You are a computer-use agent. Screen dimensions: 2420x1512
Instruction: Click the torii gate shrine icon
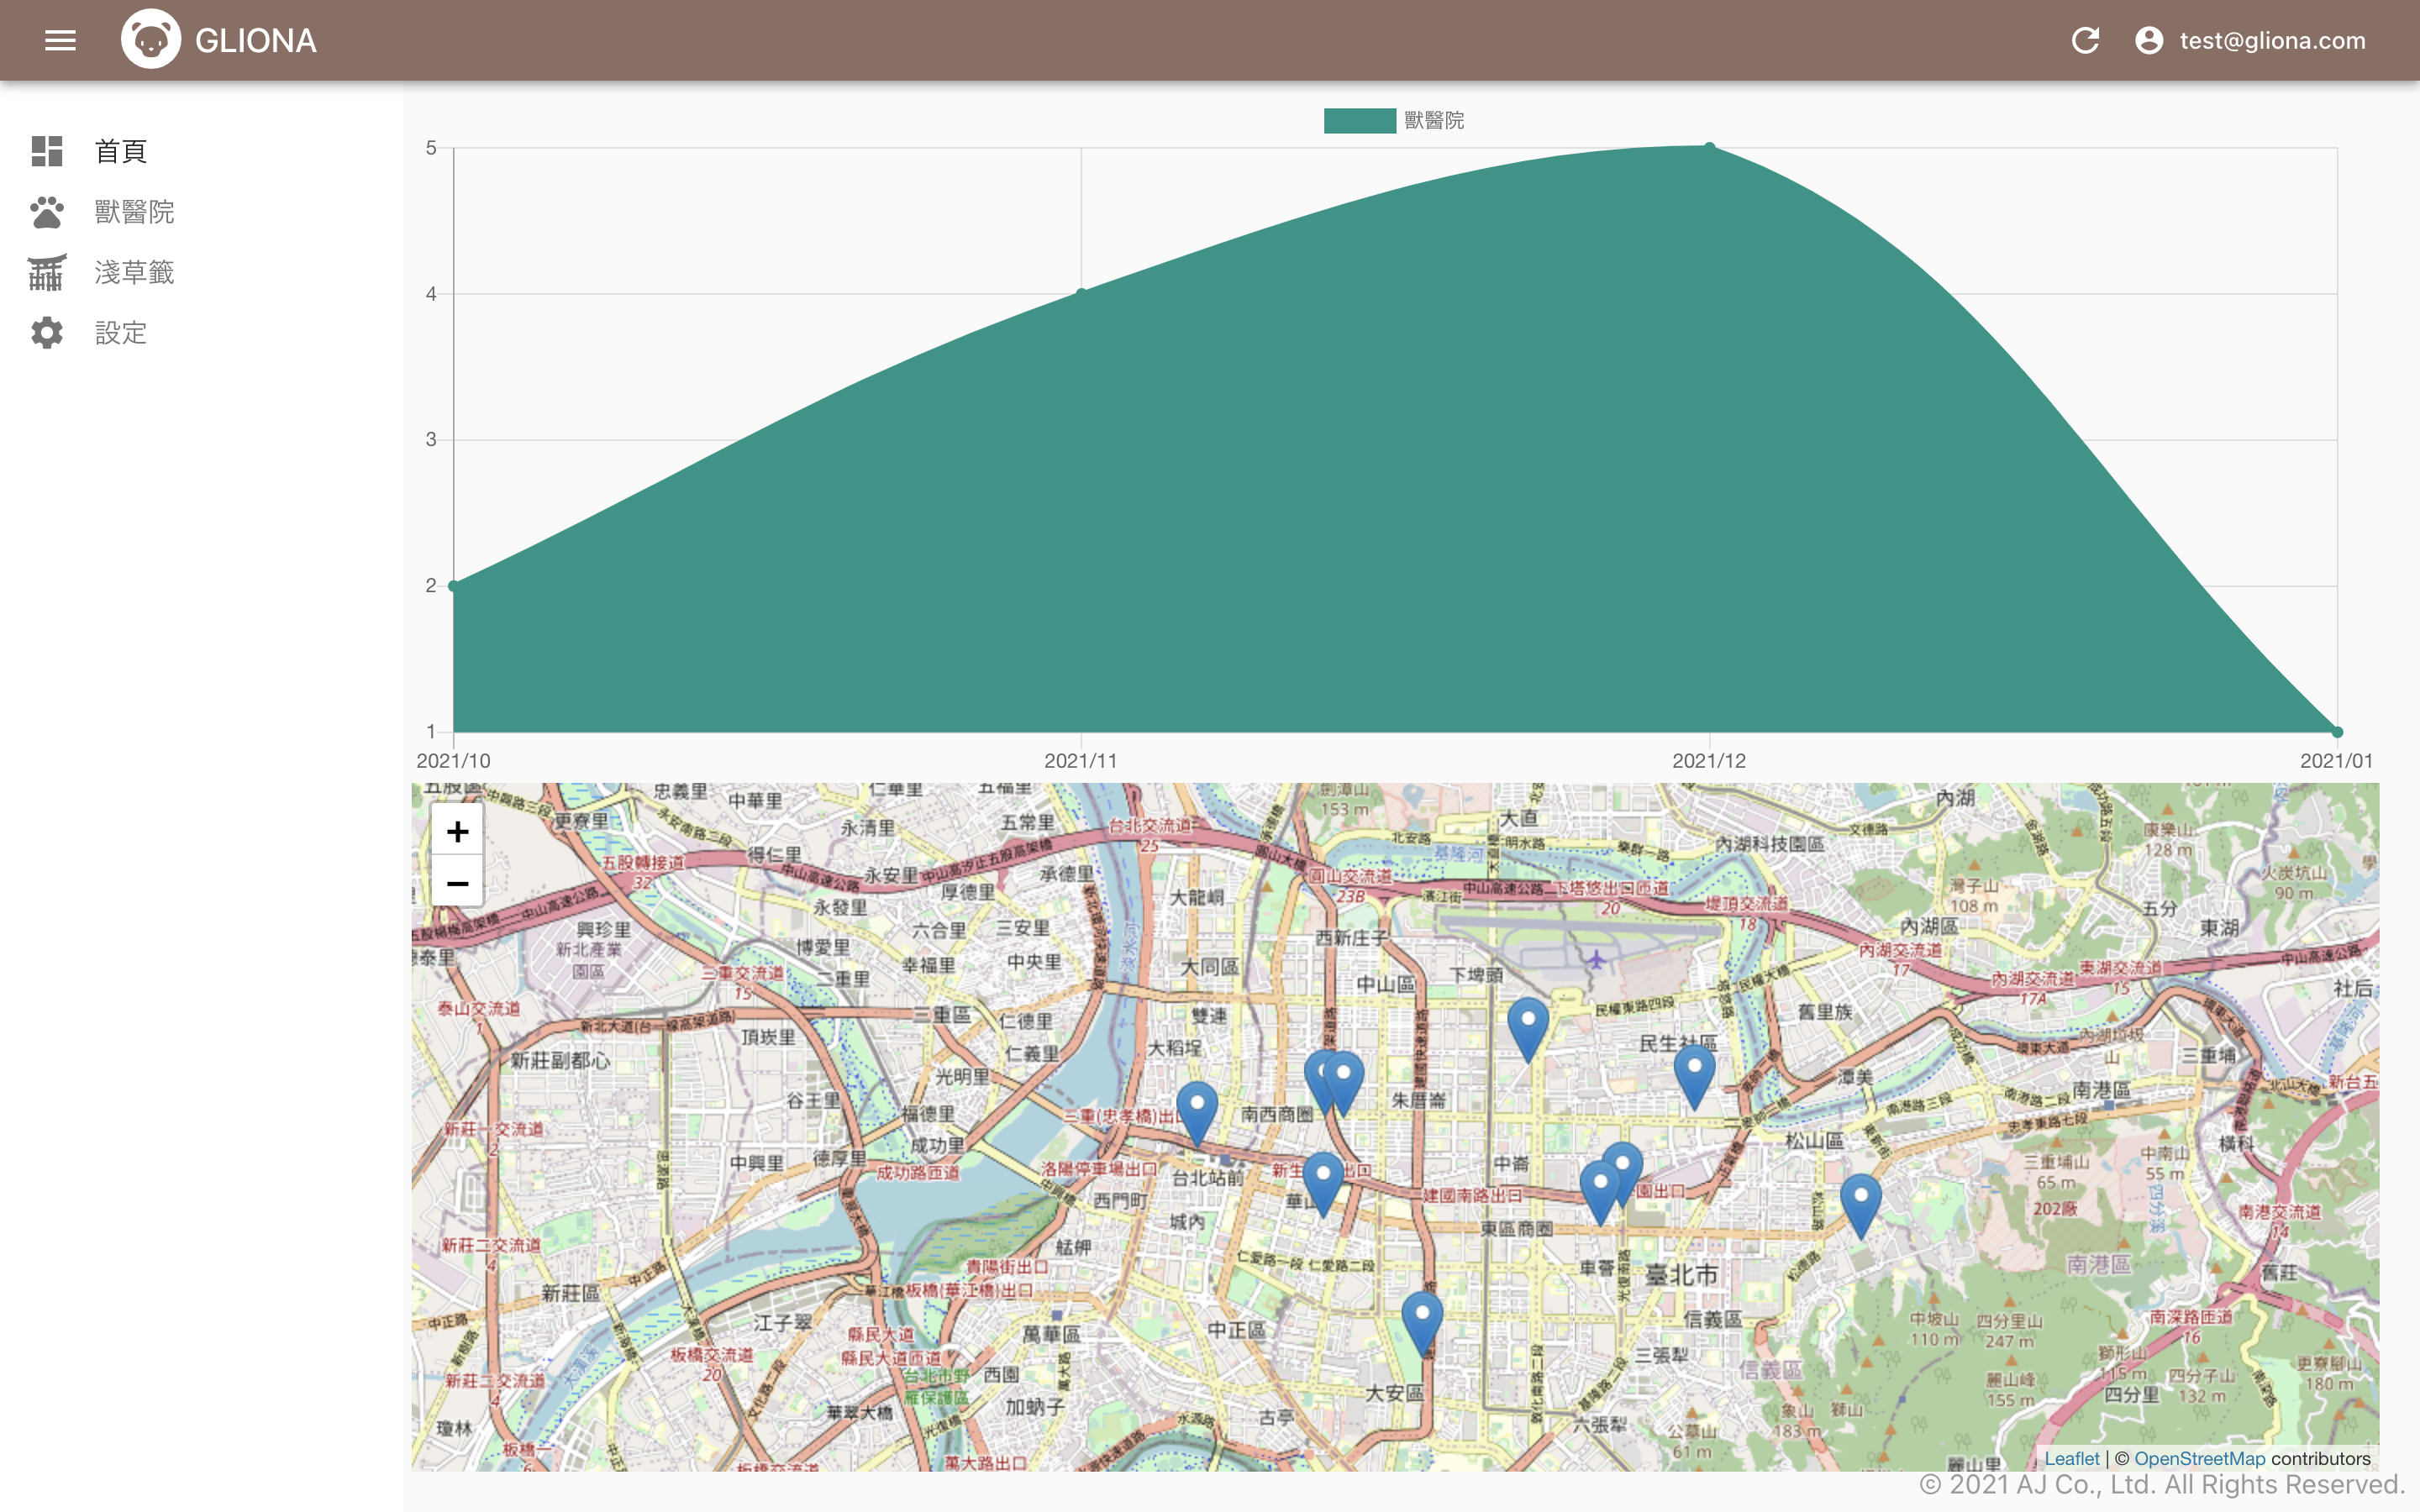tap(47, 272)
